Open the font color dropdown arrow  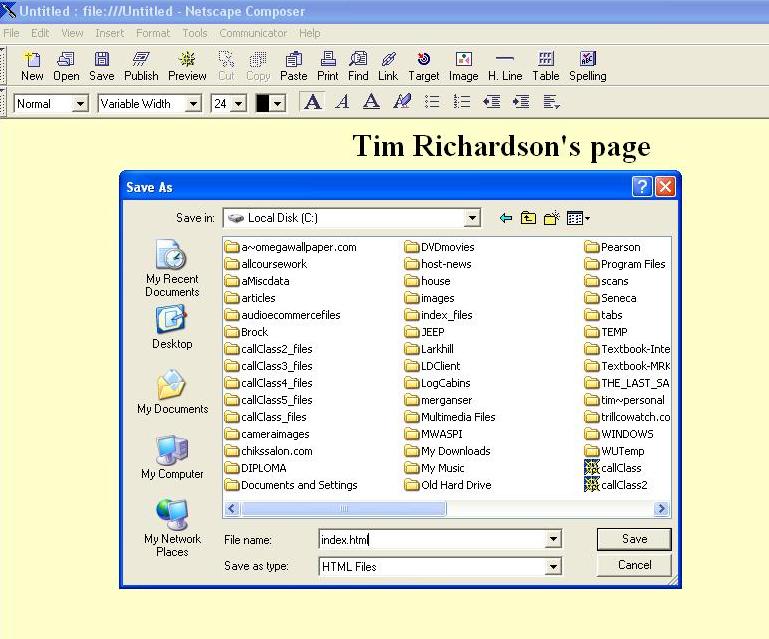(x=278, y=103)
